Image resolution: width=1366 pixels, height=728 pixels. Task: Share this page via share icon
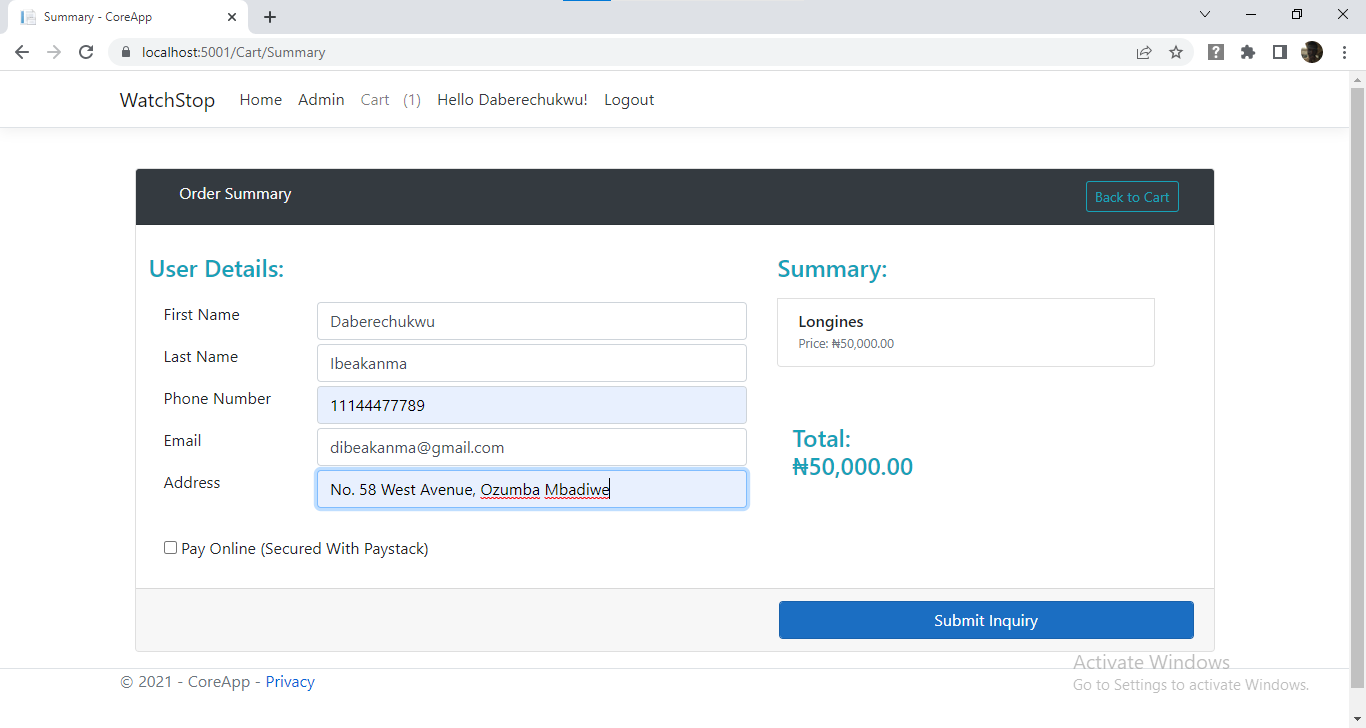(x=1144, y=52)
